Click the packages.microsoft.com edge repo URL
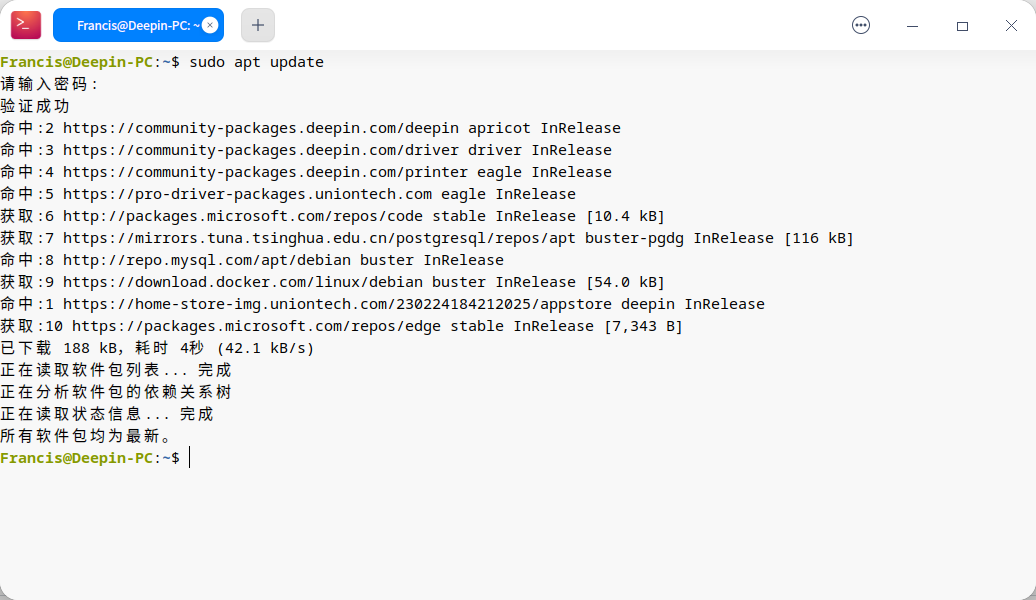Image resolution: width=1036 pixels, height=600 pixels. click(256, 326)
